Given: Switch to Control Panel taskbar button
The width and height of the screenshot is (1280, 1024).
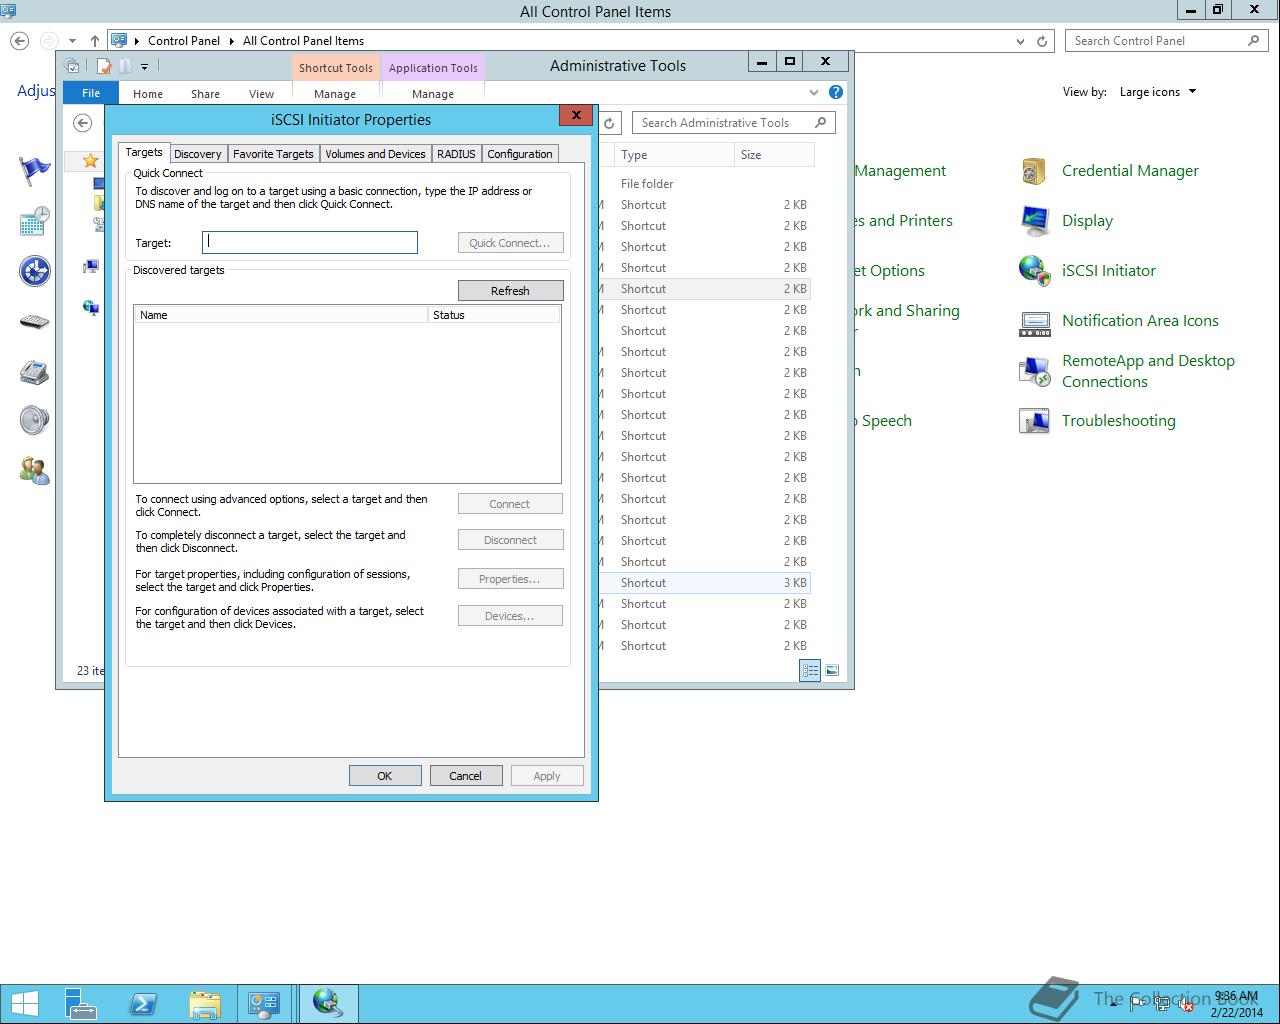Looking at the screenshot, I should (x=264, y=1003).
